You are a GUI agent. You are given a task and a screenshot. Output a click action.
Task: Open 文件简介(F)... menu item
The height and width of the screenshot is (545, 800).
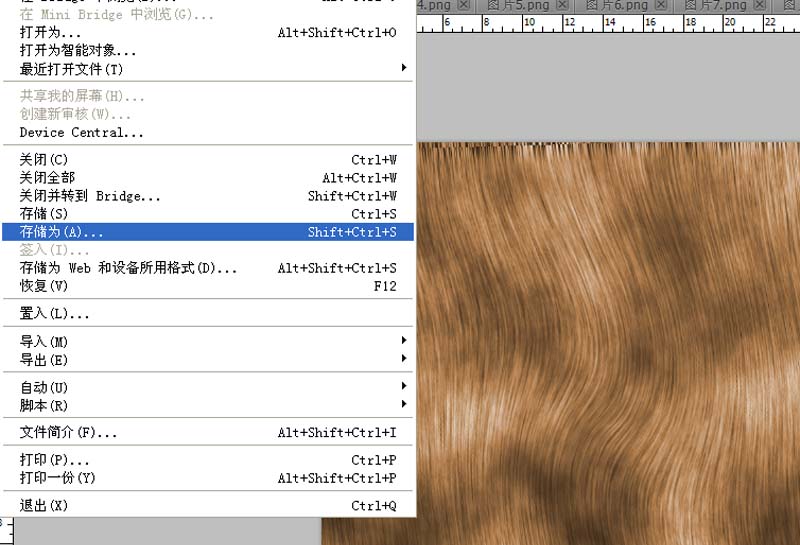coord(208,433)
